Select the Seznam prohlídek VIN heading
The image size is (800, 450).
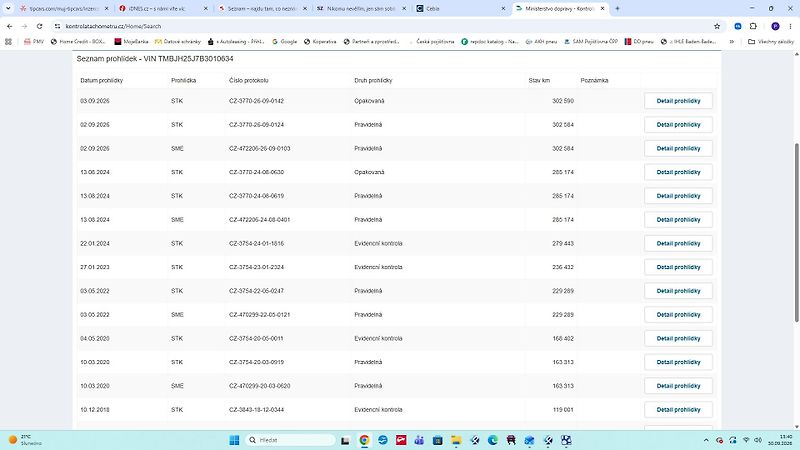(155, 59)
